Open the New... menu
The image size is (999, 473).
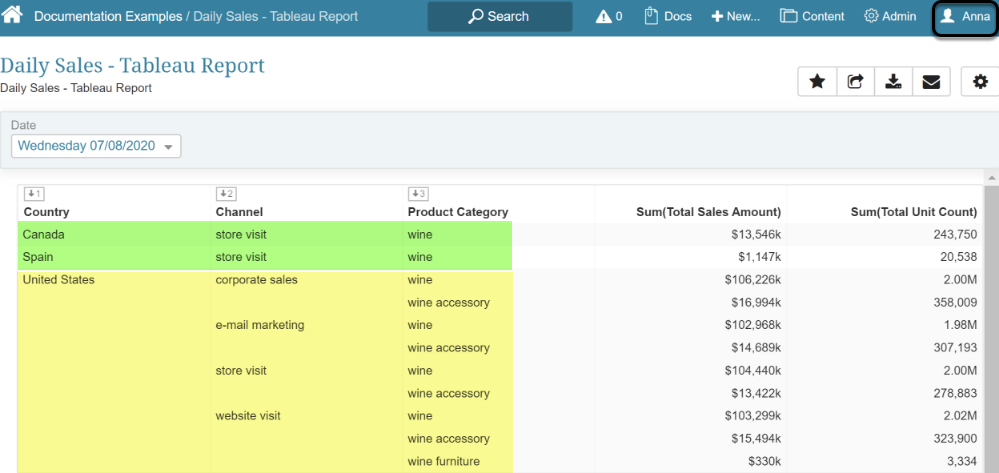(x=735, y=17)
